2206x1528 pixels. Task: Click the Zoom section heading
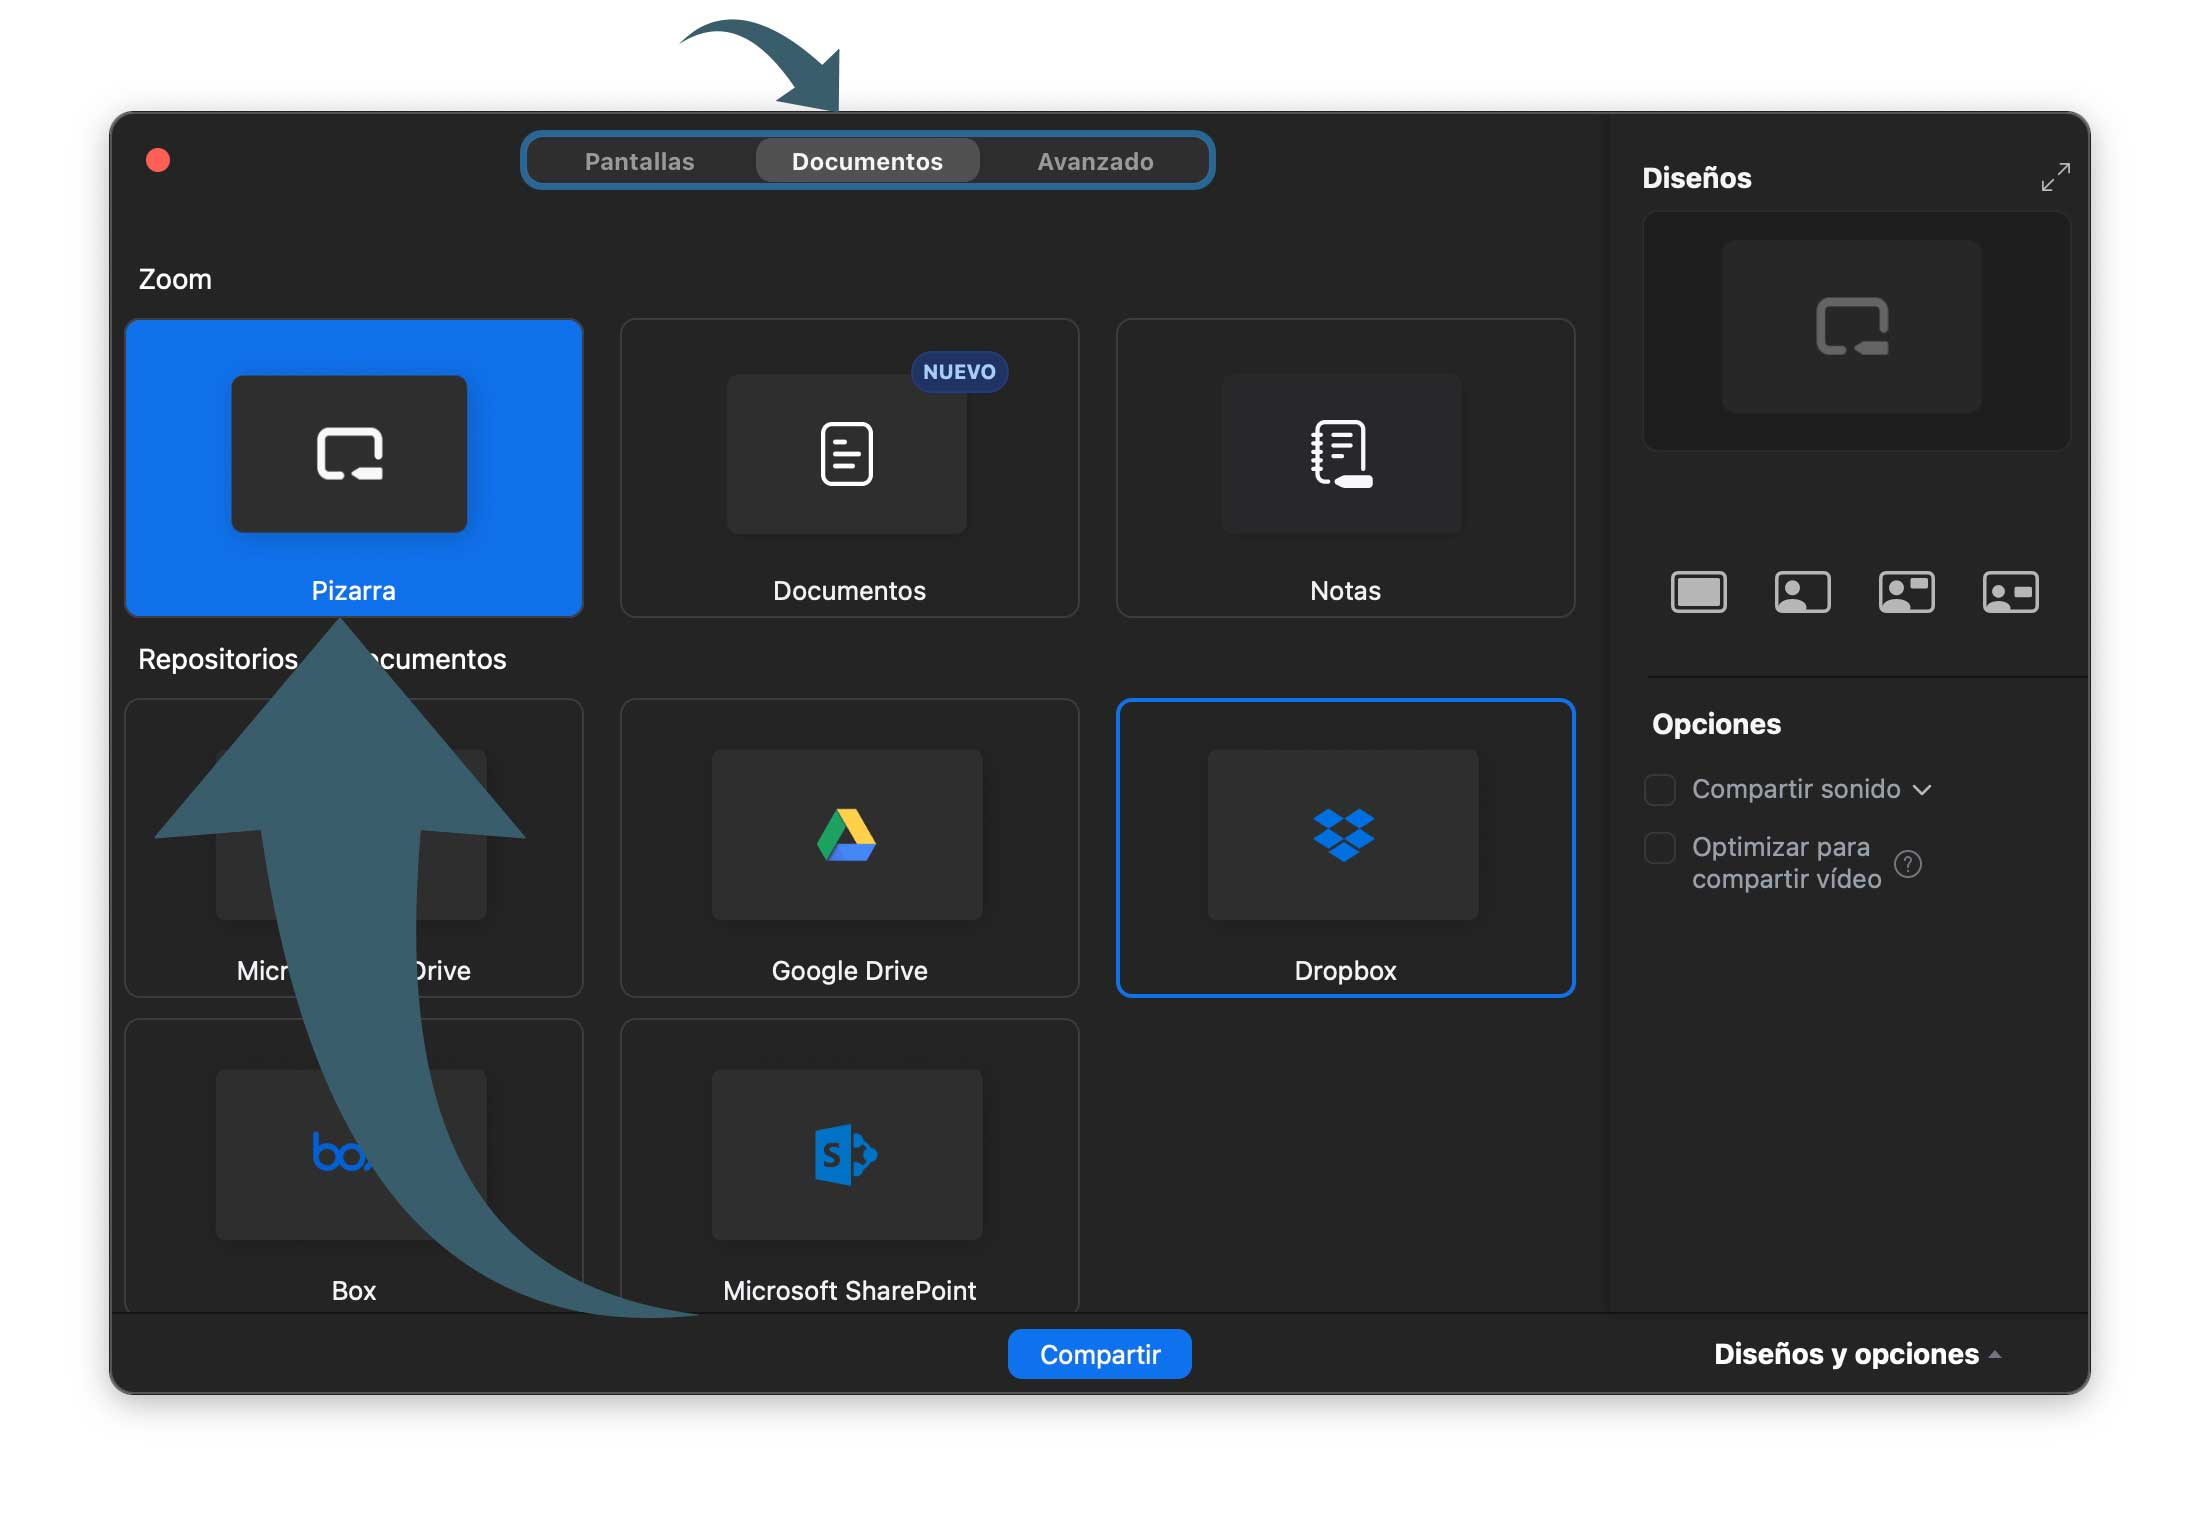coord(175,279)
